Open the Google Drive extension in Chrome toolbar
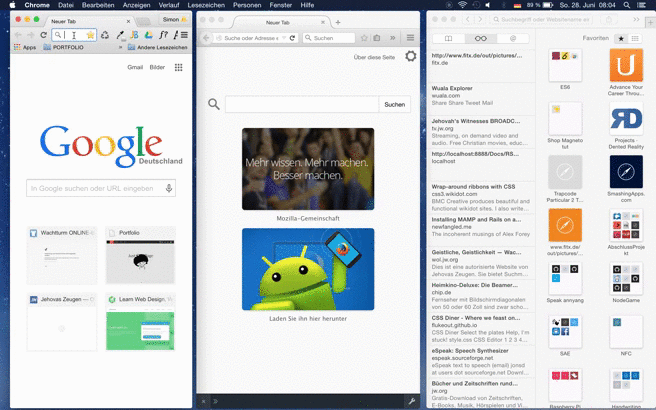The height and width of the screenshot is (410, 656). 148,35
